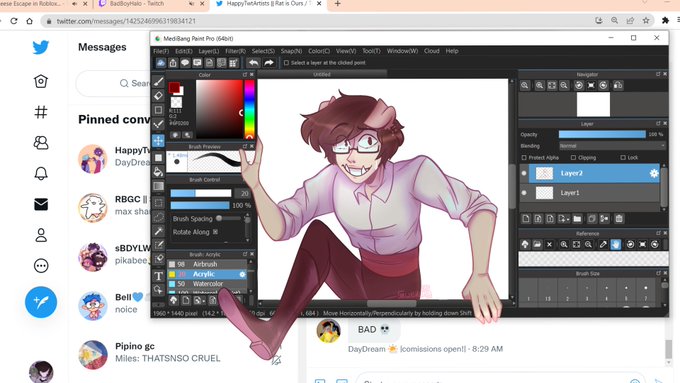Enable layer Lock checkbox
Screen dimensions: 680x383
pos(623,157)
